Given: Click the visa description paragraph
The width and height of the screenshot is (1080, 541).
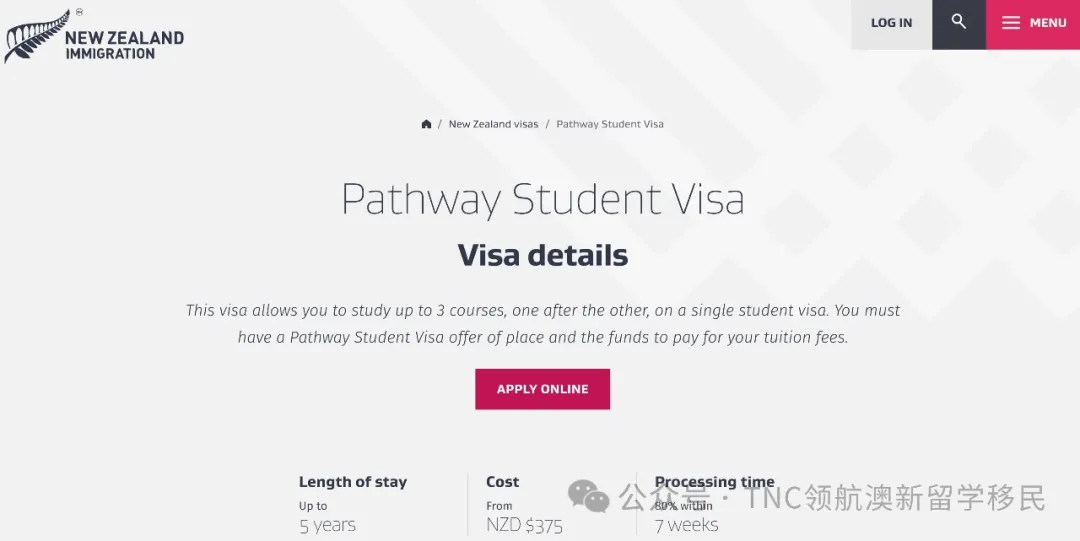Looking at the screenshot, I should (x=543, y=324).
